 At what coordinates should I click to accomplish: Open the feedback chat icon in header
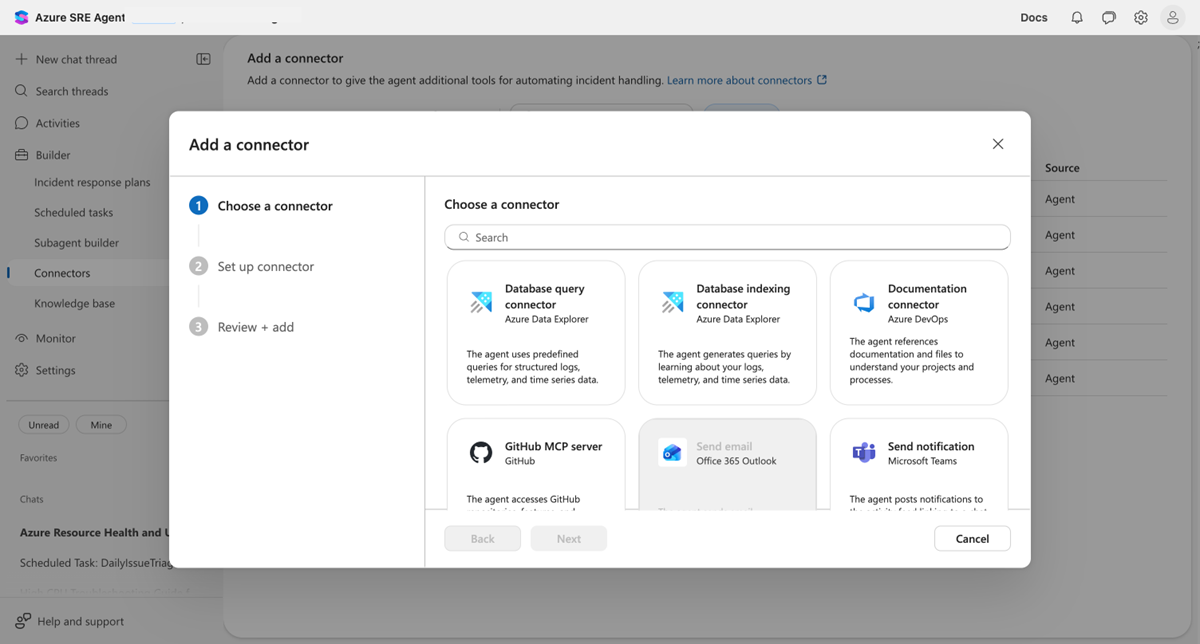click(1109, 18)
